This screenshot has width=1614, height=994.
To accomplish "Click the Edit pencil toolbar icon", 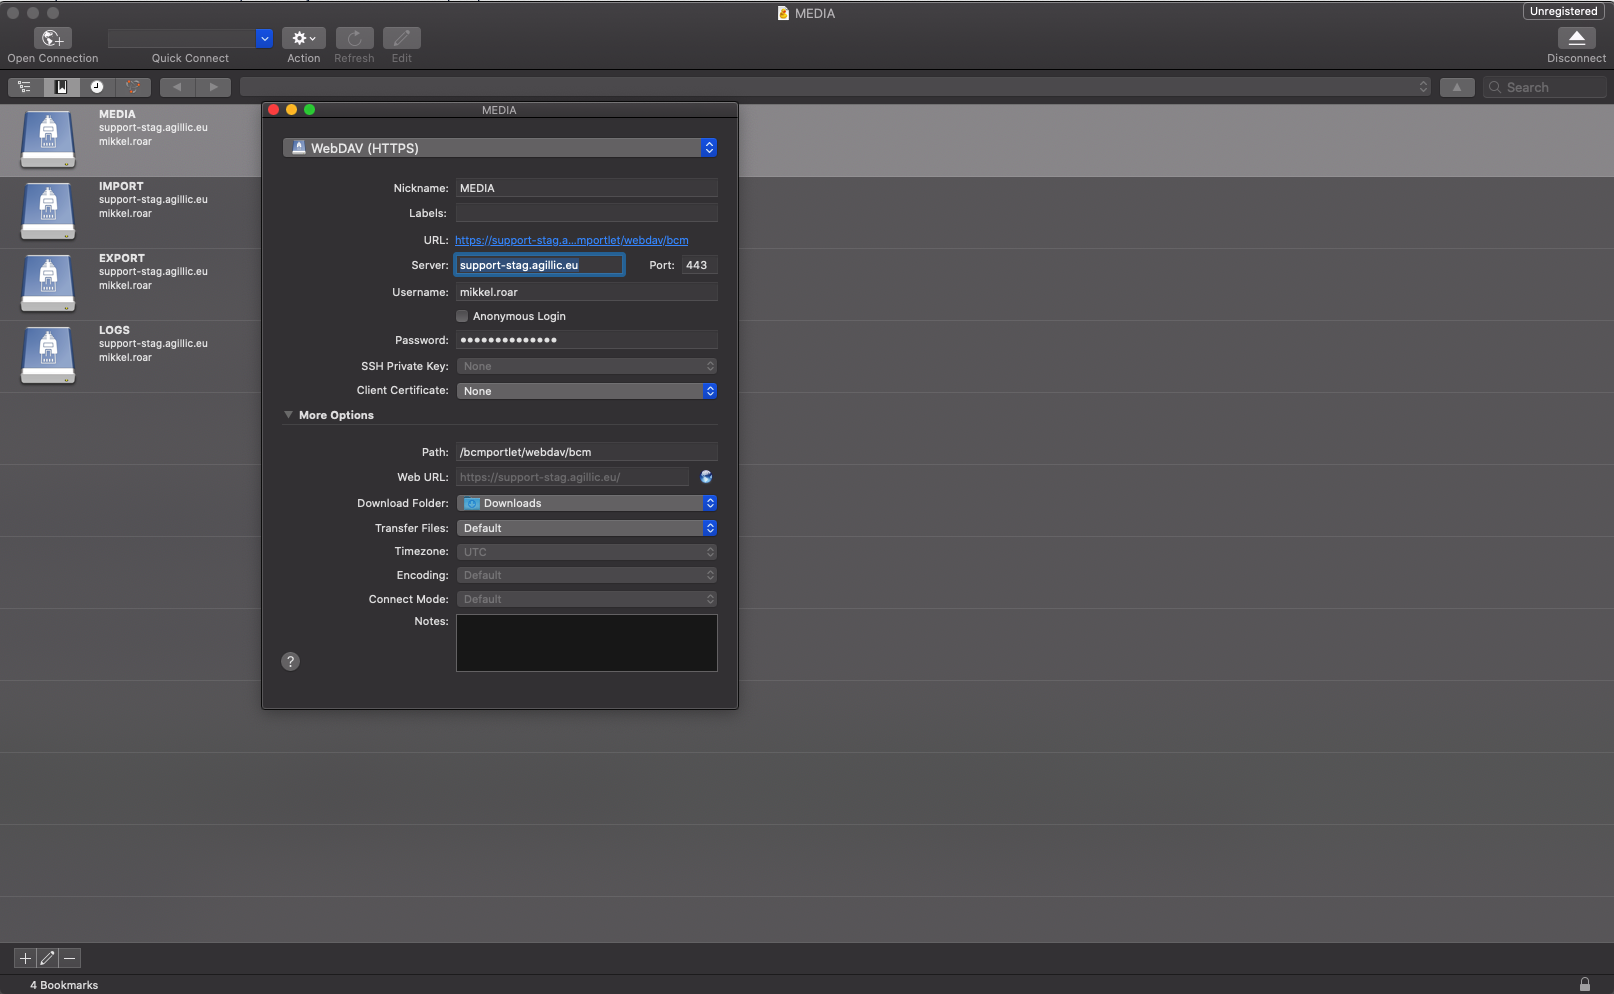I will [x=401, y=38].
